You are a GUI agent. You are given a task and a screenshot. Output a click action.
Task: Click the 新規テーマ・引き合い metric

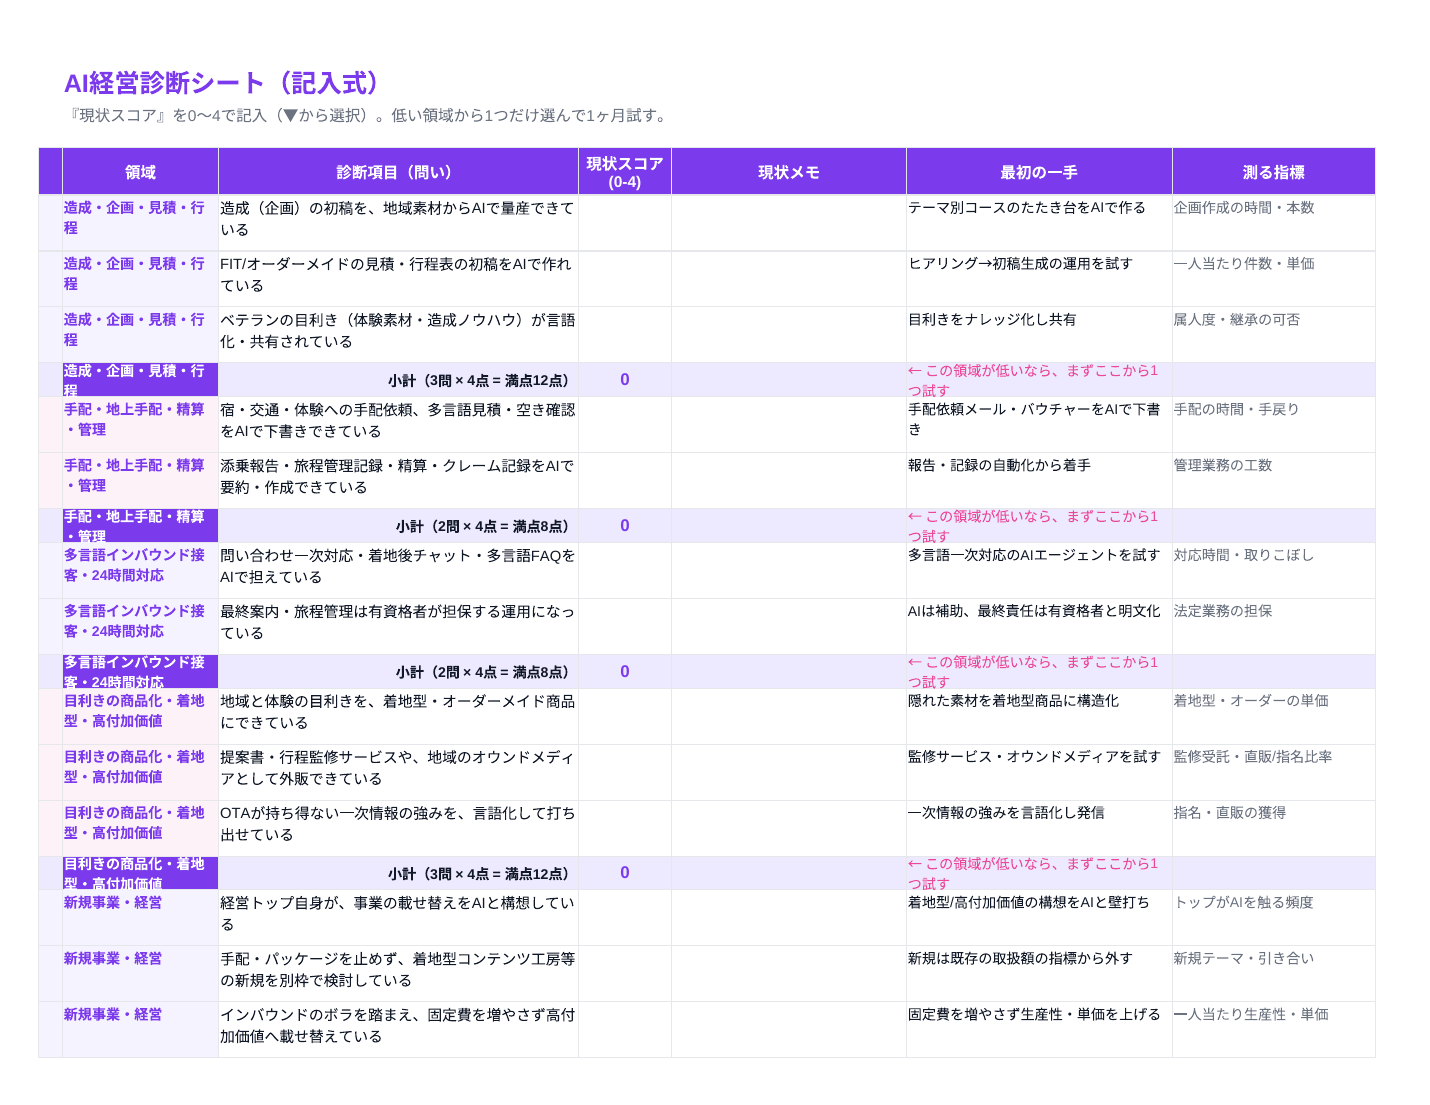(1244, 958)
